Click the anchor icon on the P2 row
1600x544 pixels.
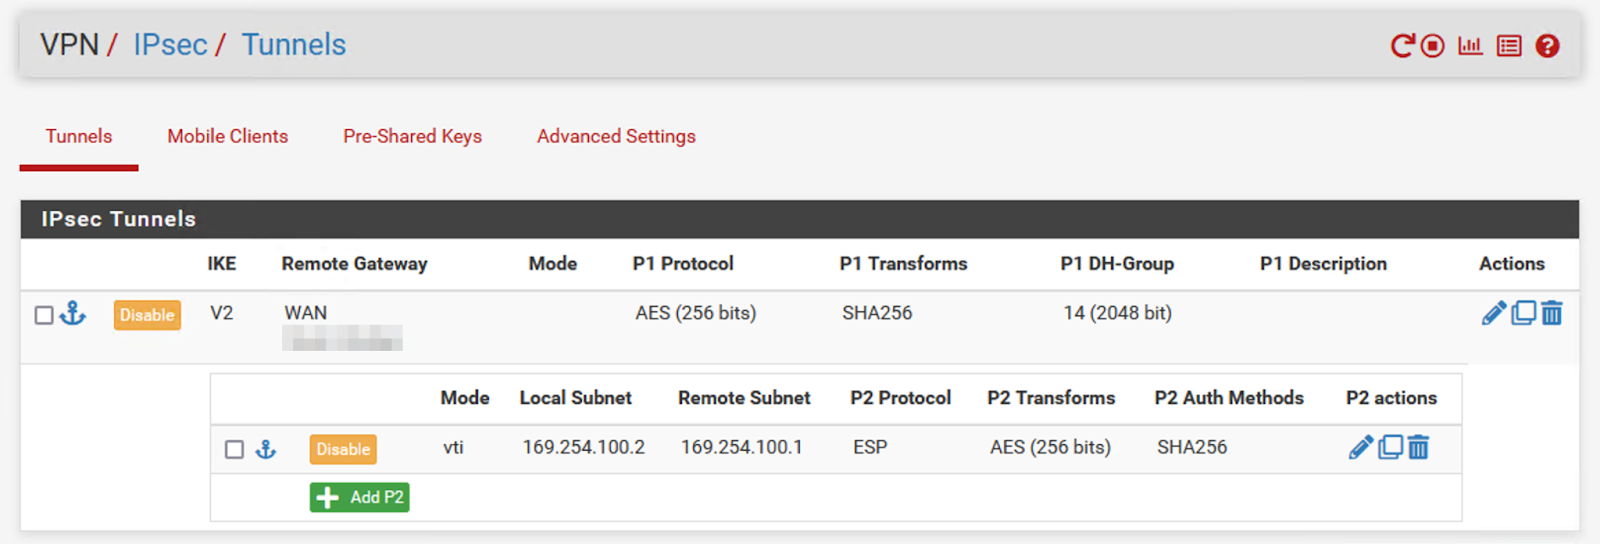[265, 449]
